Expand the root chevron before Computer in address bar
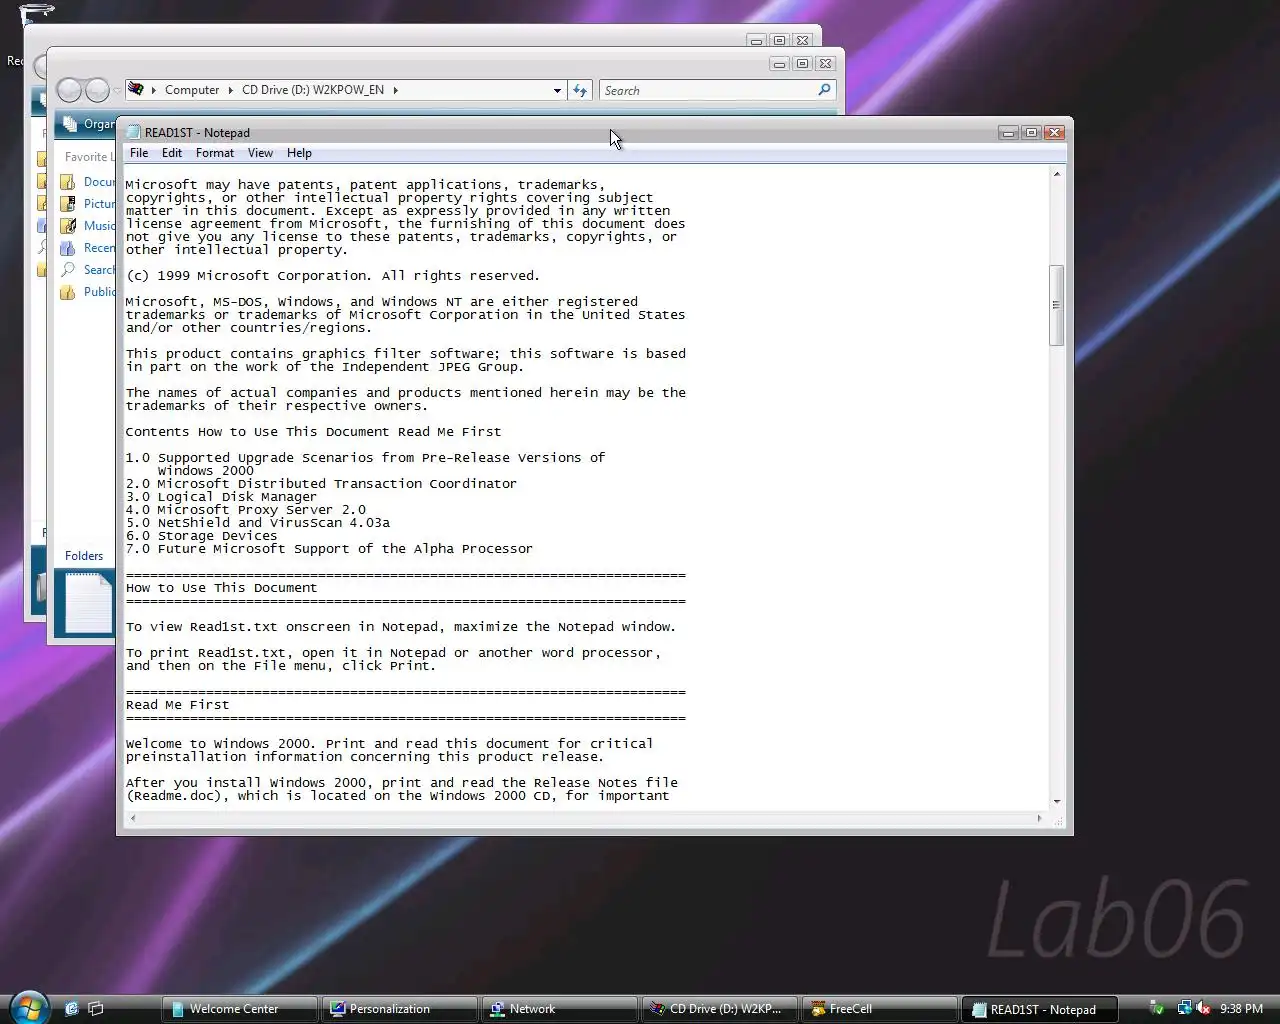 (154, 90)
